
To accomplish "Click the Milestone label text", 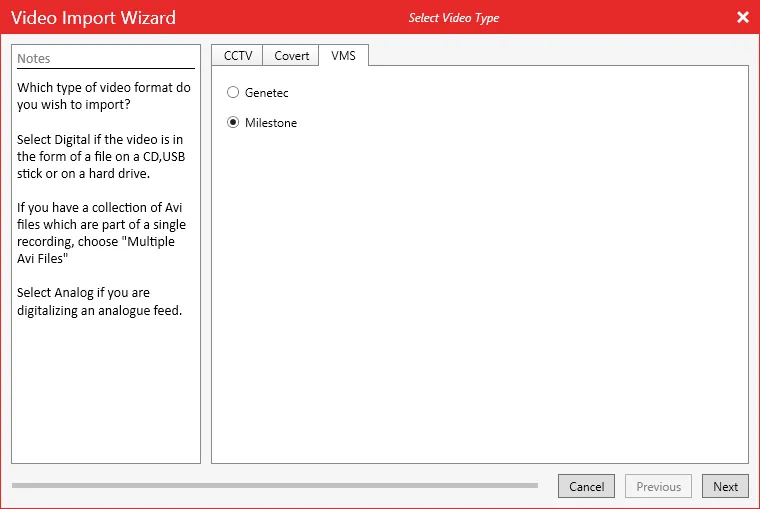I will pyautogui.click(x=271, y=123).
